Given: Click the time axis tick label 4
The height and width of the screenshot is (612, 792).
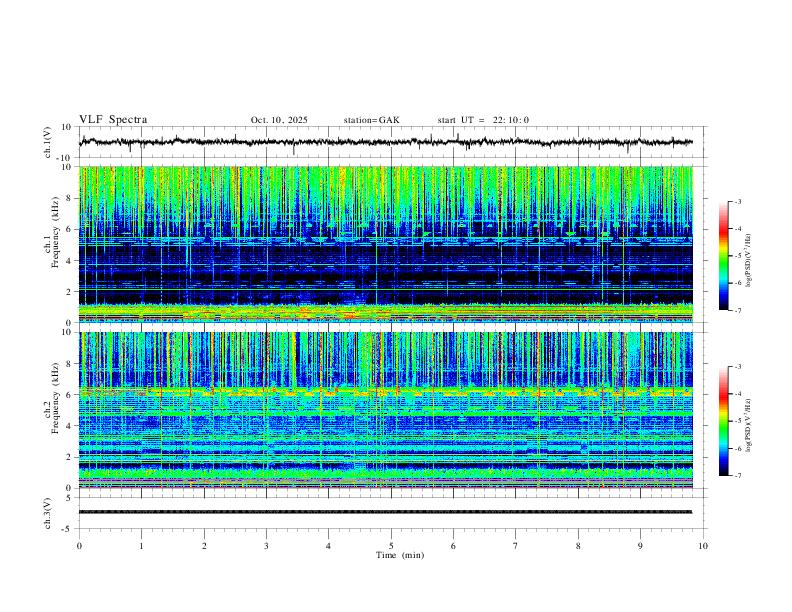Looking at the screenshot, I should pyautogui.click(x=329, y=546).
